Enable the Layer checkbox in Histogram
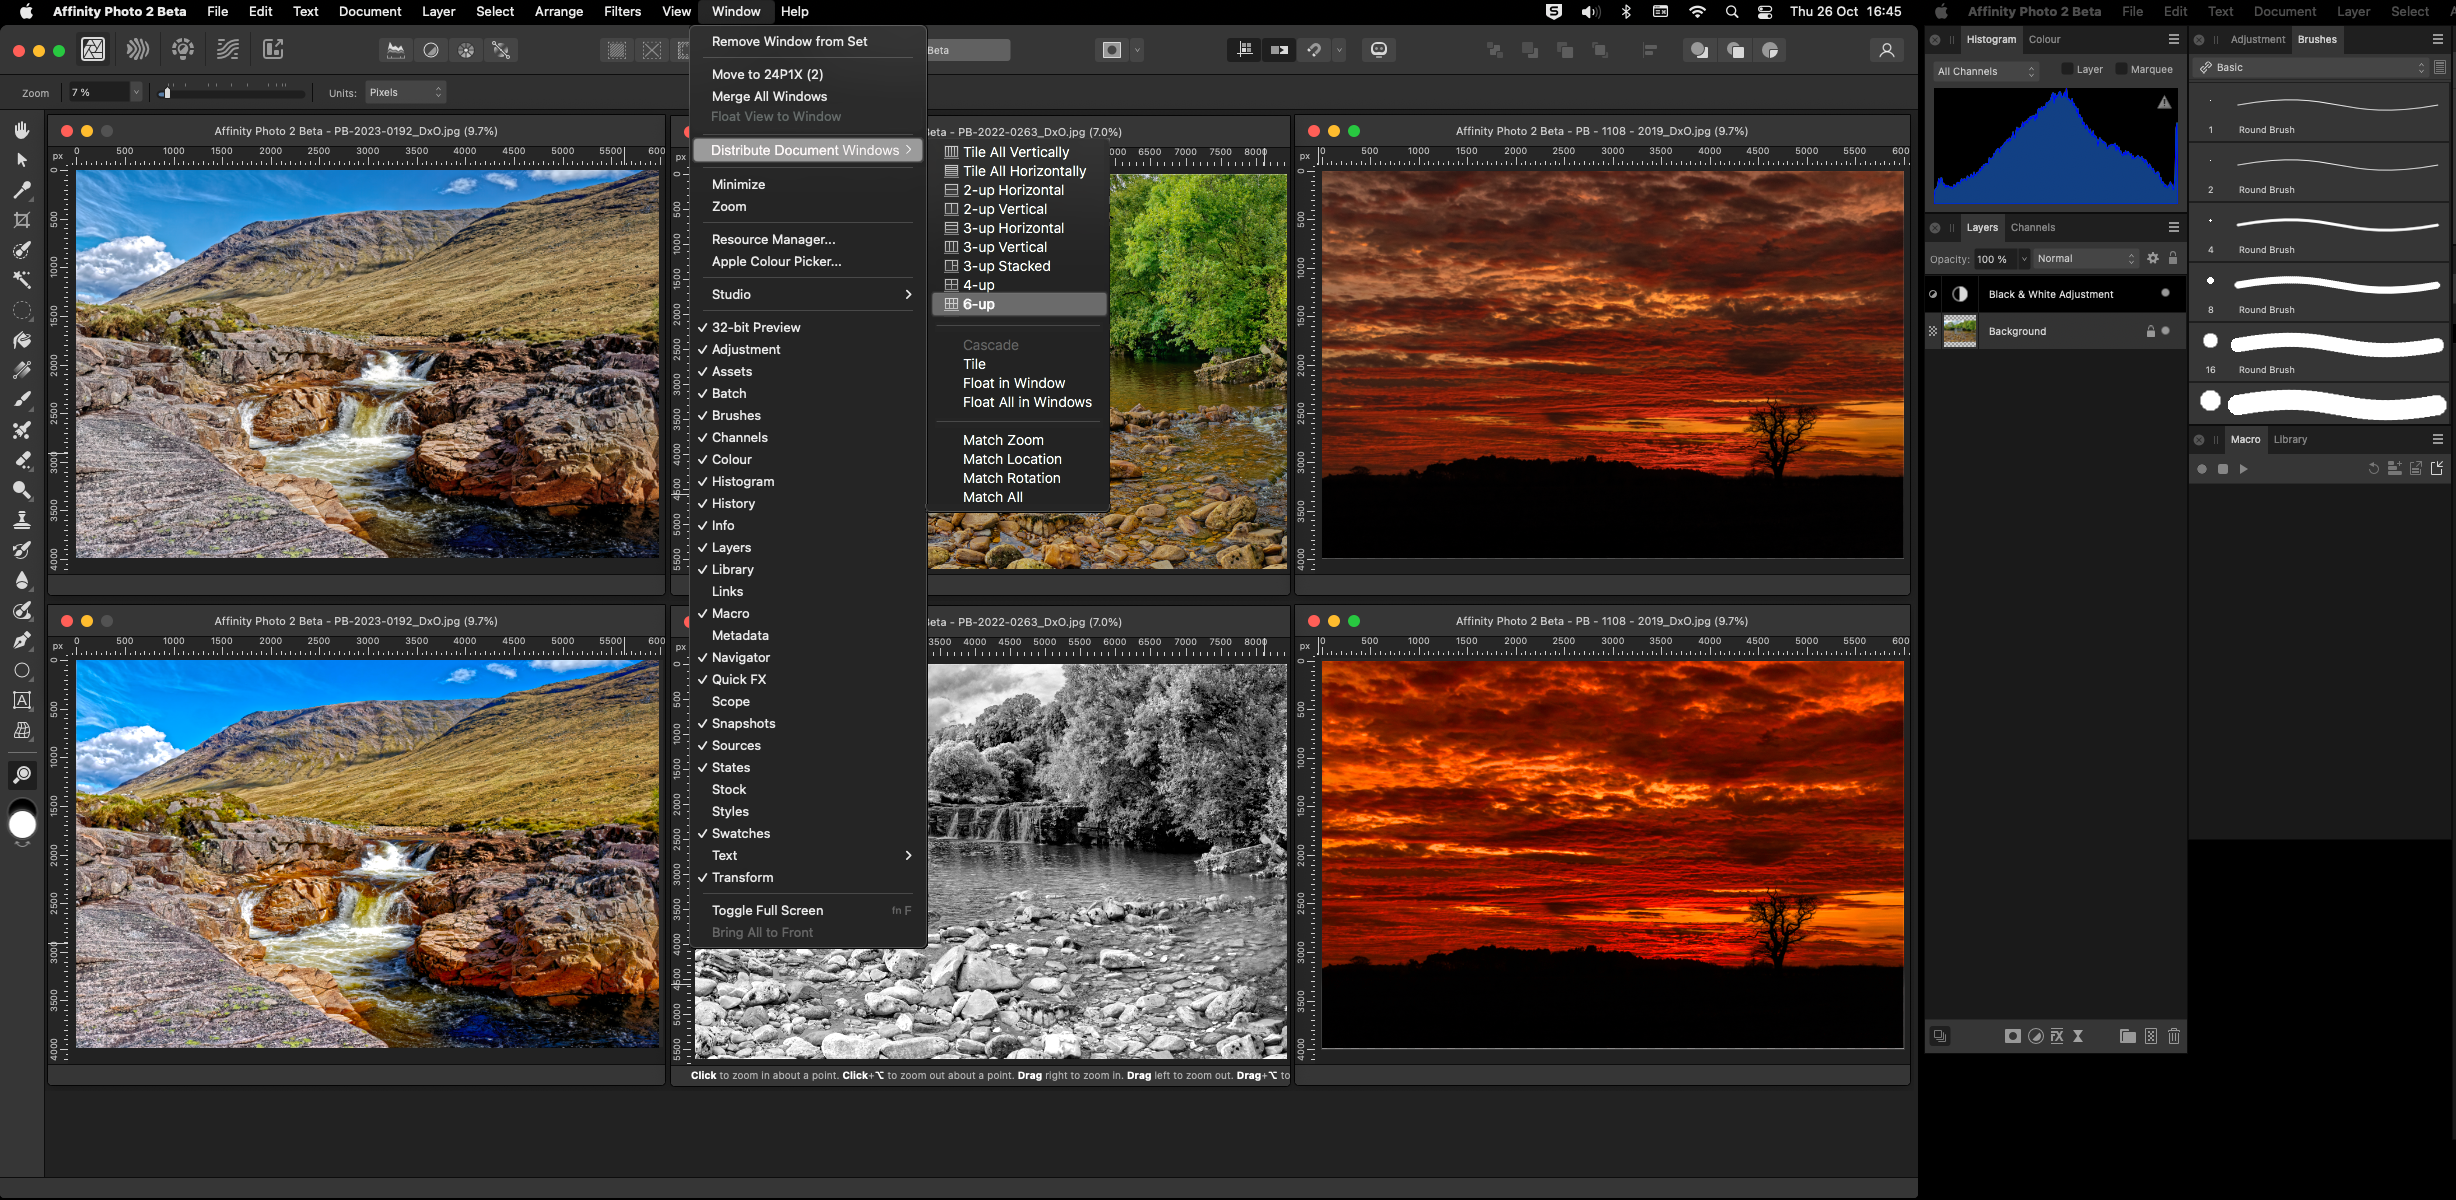 click(2067, 70)
